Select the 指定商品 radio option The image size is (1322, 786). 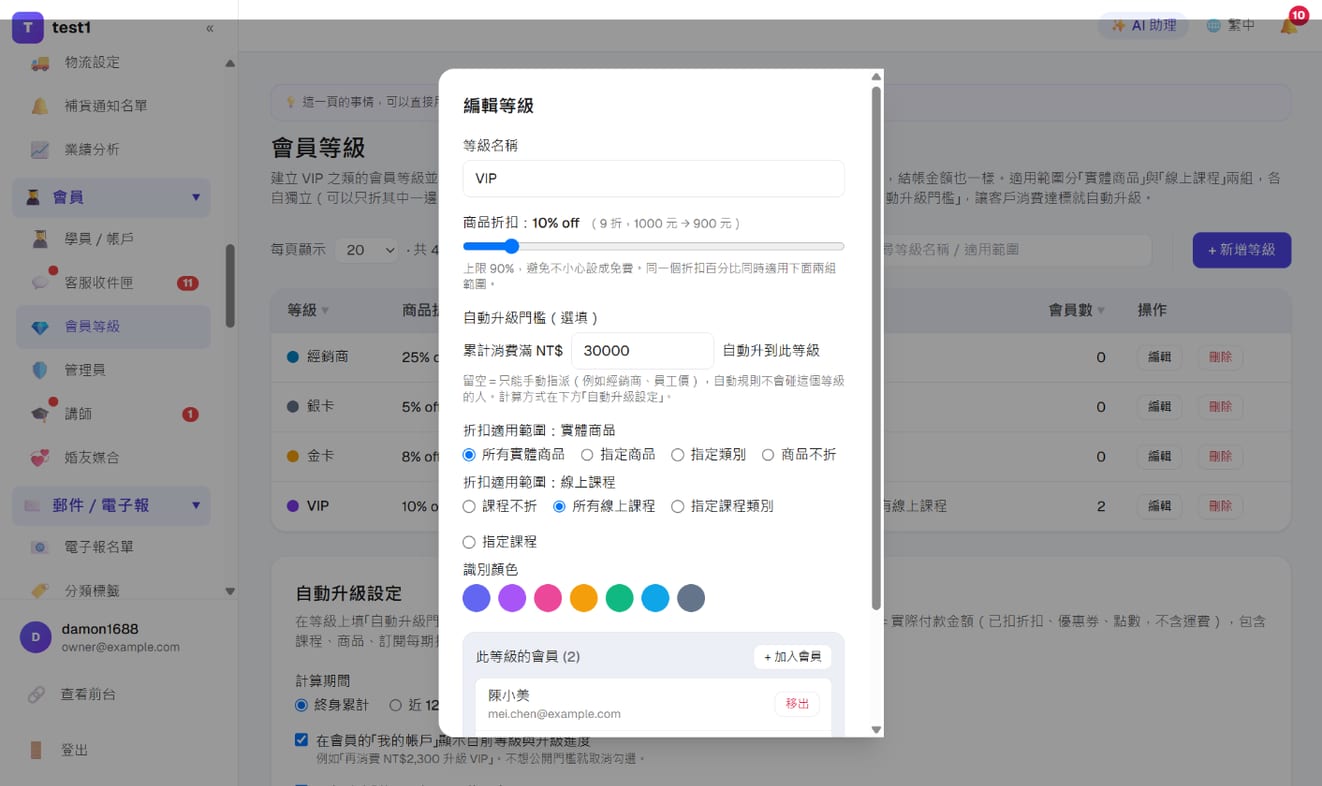point(587,455)
